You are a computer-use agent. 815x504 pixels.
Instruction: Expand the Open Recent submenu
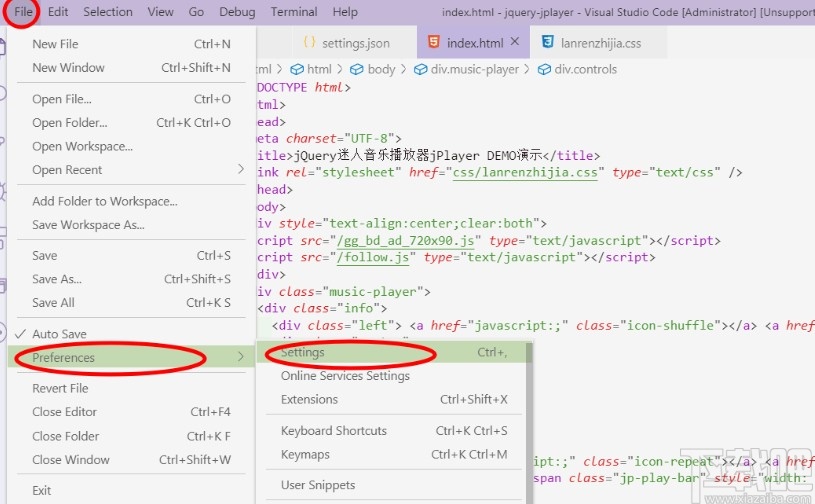point(131,170)
